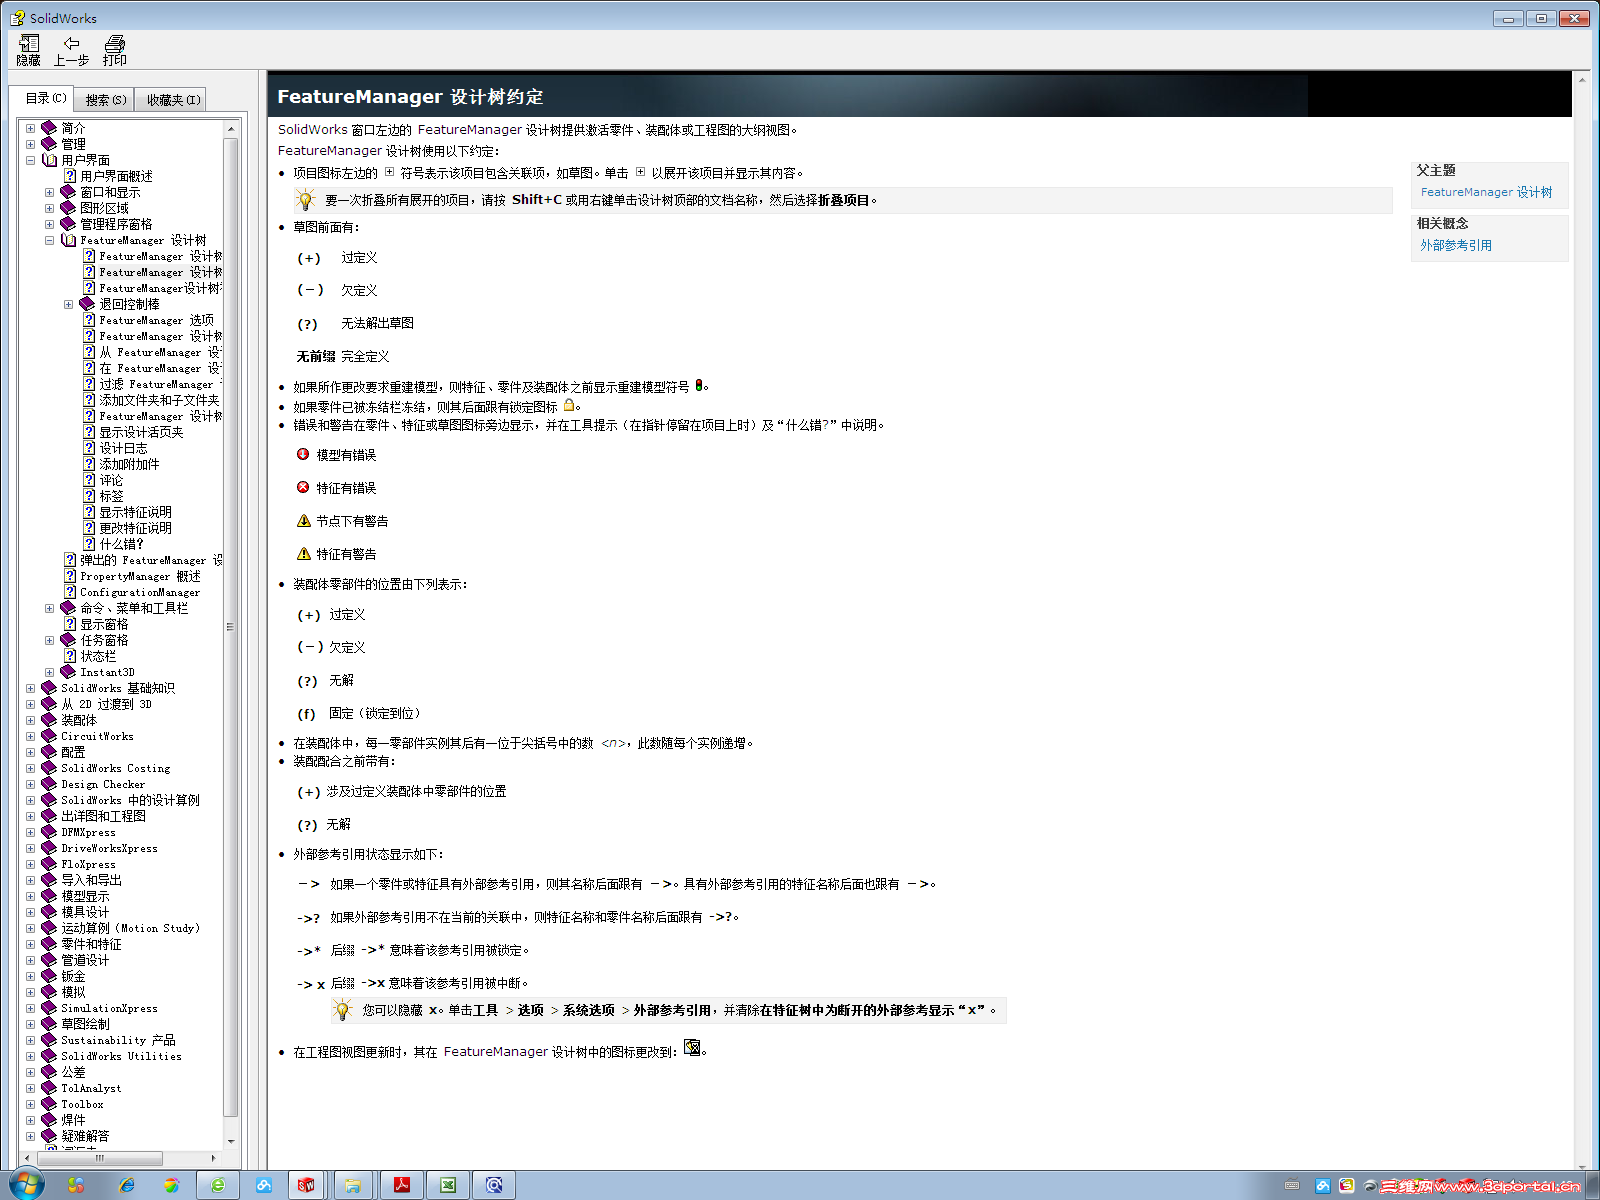Image resolution: width=1600 pixels, height=1200 pixels.
Task: Click the question-mark page icon beside 评论
Action: [89, 480]
